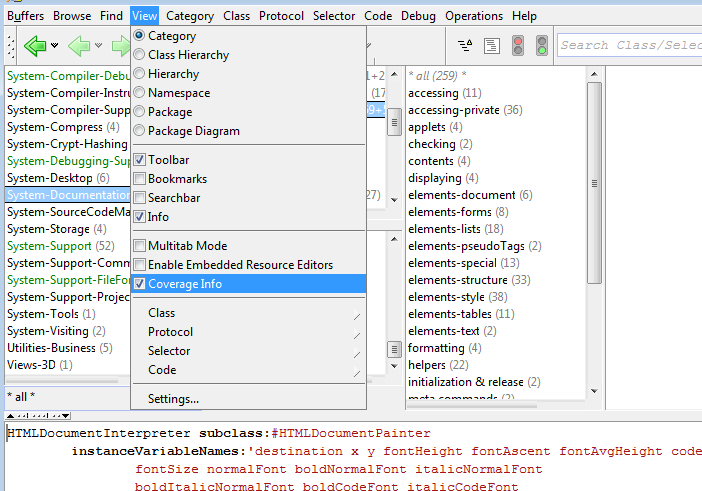Toggle the Coverage Info checkbox
The width and height of the screenshot is (702, 491).
coord(140,284)
